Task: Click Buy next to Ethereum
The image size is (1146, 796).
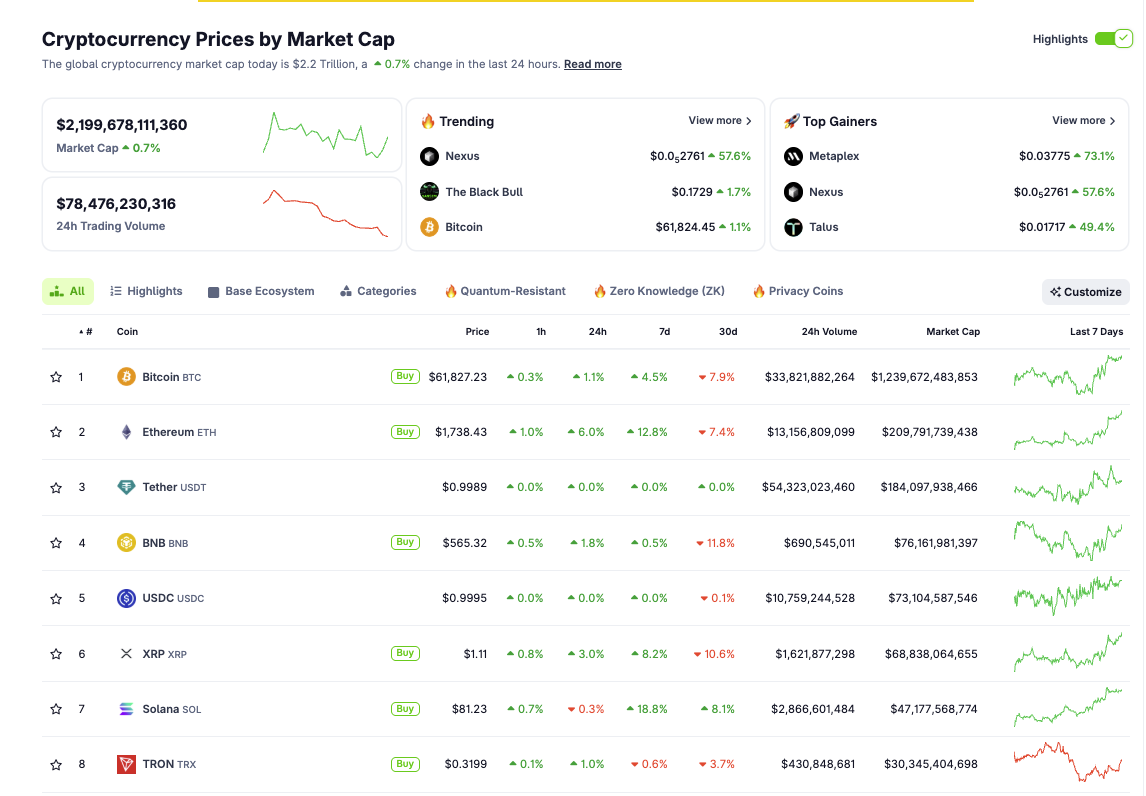Action: click(406, 432)
